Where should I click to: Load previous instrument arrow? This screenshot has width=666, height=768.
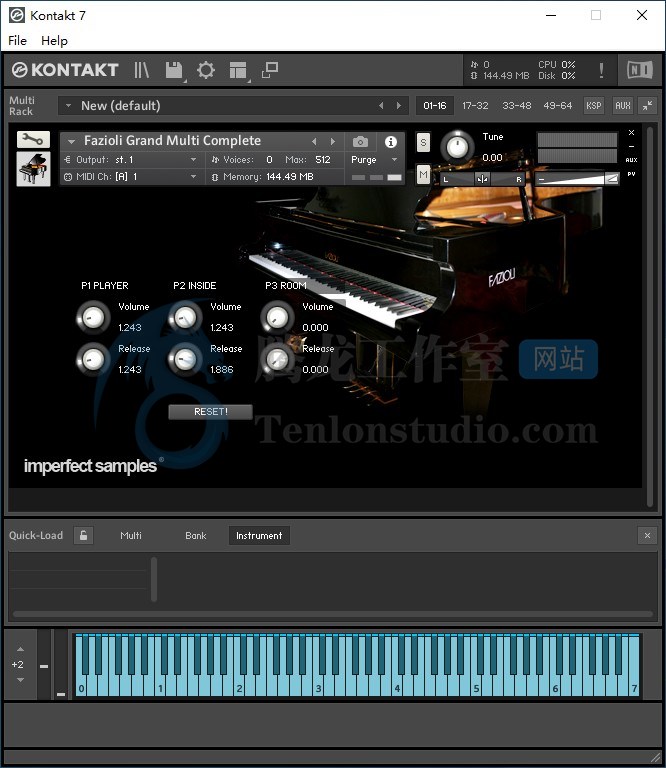tap(314, 142)
